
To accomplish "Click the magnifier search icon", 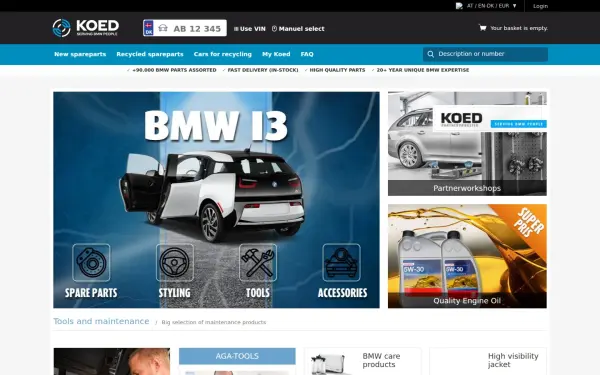I will pos(430,54).
